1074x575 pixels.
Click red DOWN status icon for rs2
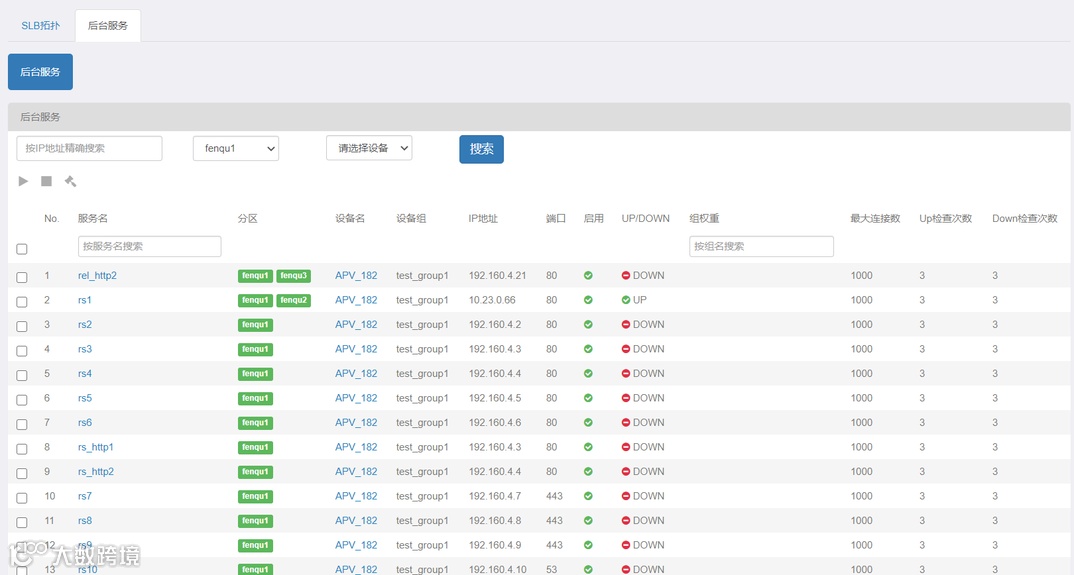tap(625, 325)
